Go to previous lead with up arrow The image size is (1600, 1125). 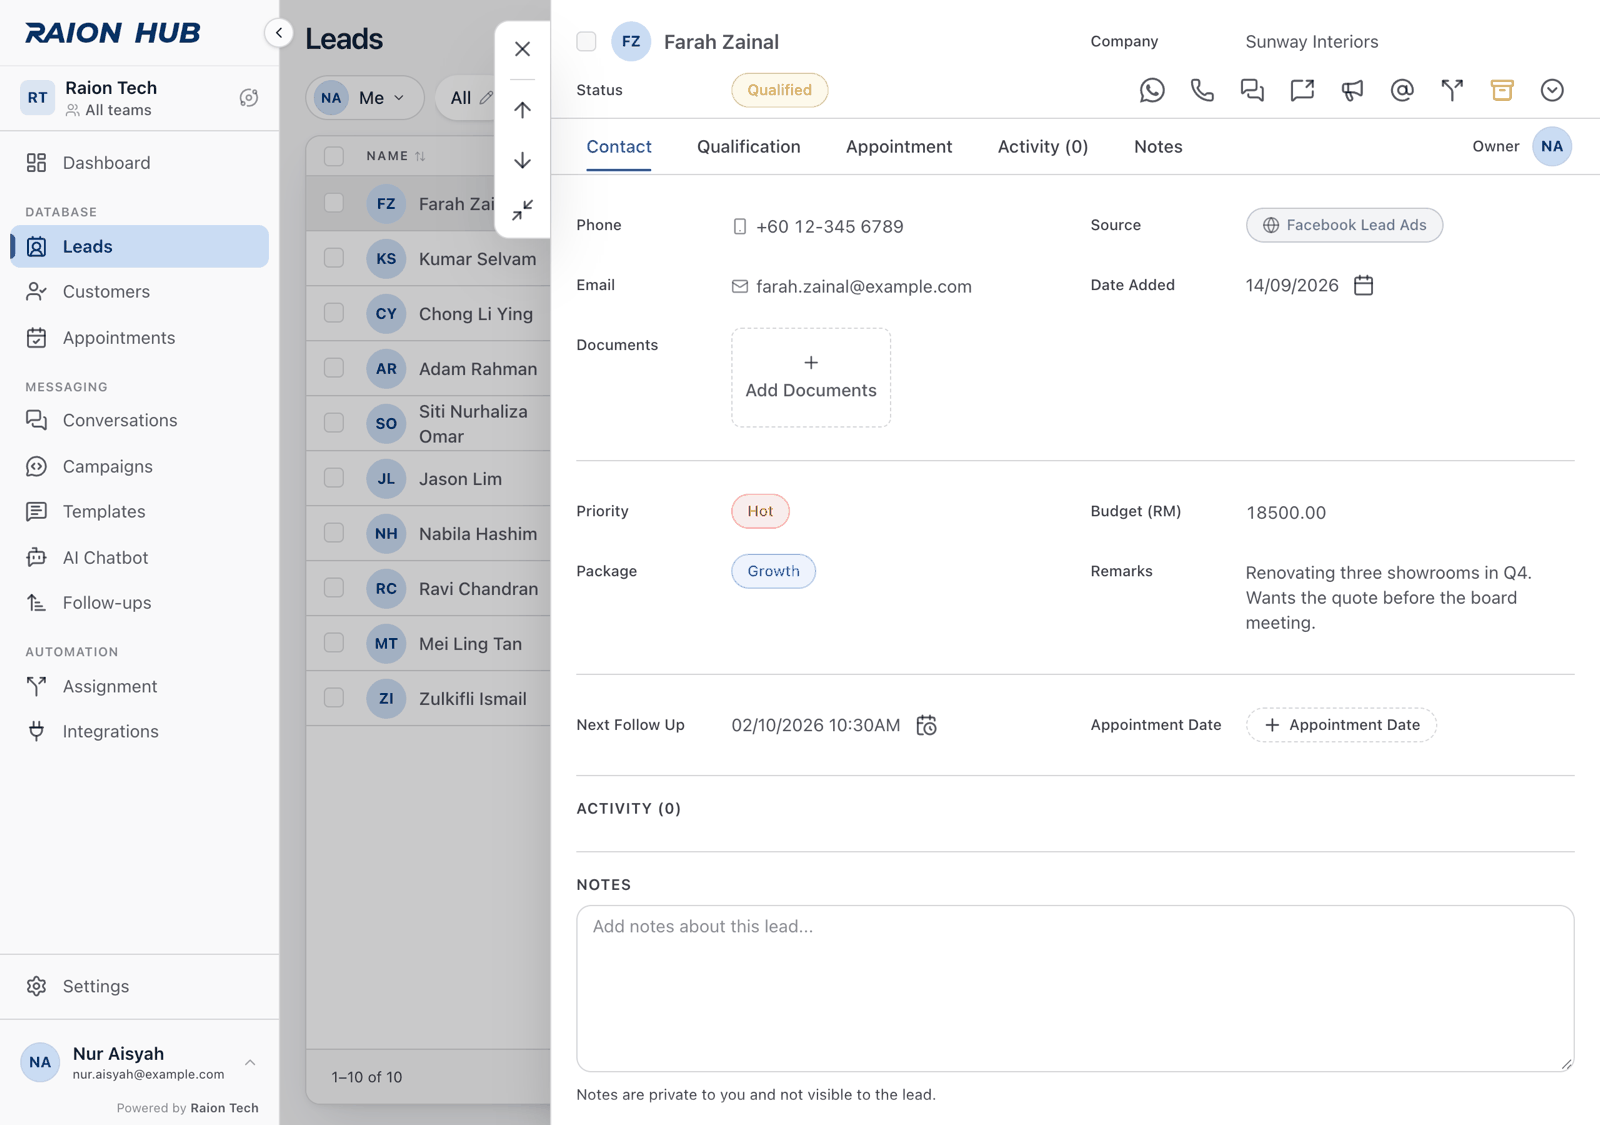point(522,110)
